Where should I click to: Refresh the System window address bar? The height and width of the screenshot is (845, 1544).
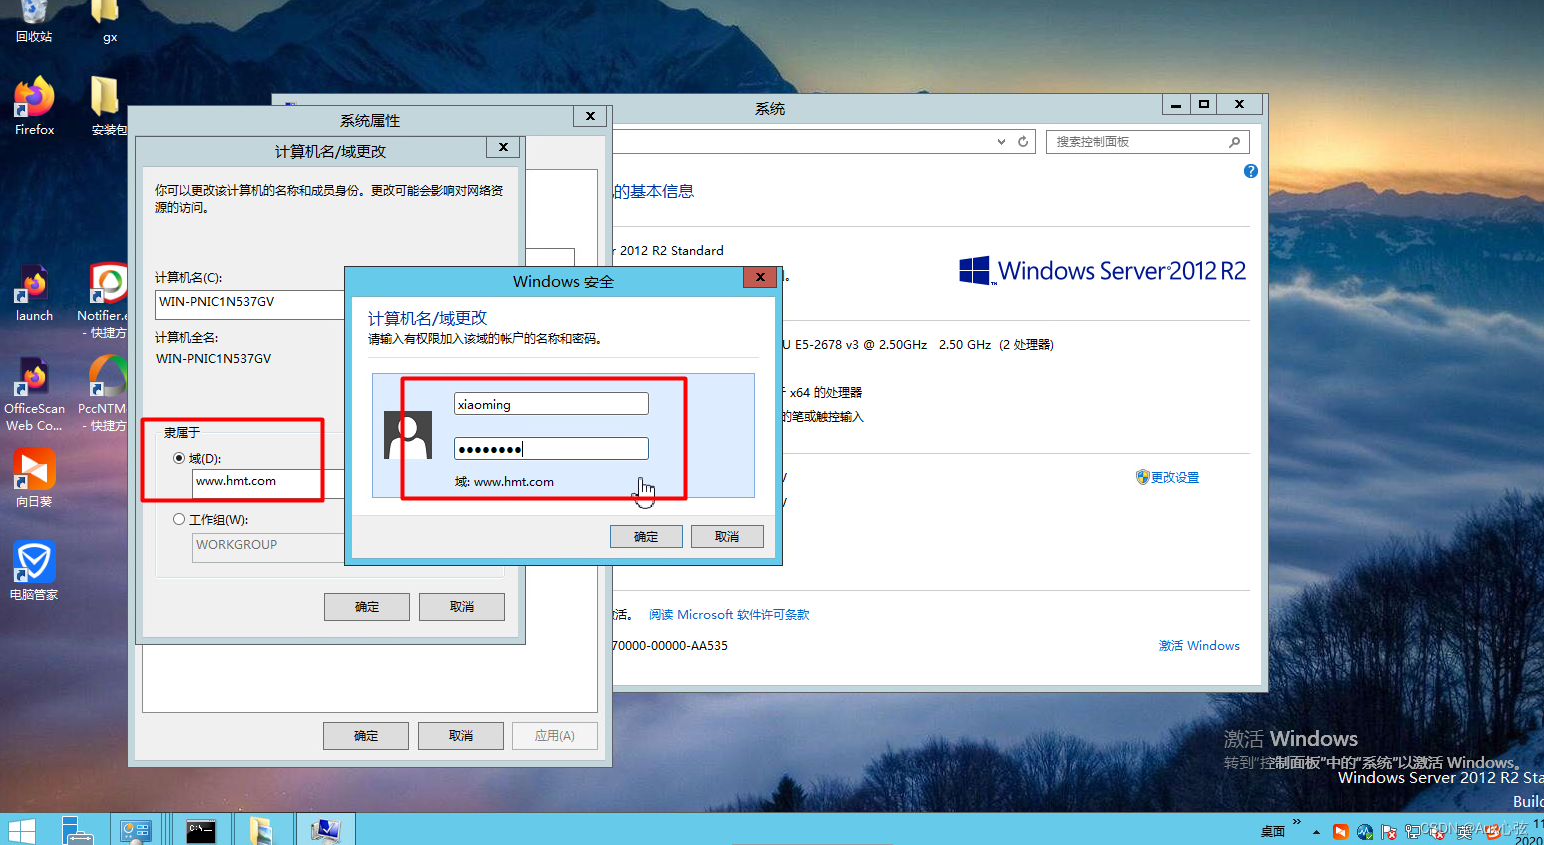[1023, 142]
